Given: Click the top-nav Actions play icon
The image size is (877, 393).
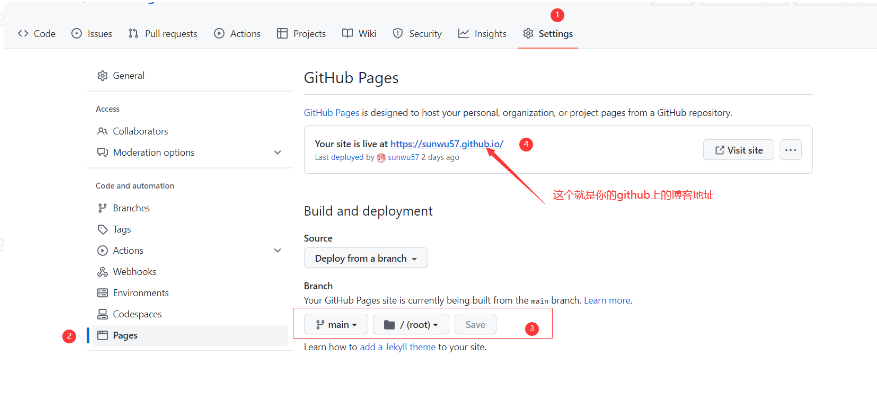Looking at the screenshot, I should [x=219, y=34].
